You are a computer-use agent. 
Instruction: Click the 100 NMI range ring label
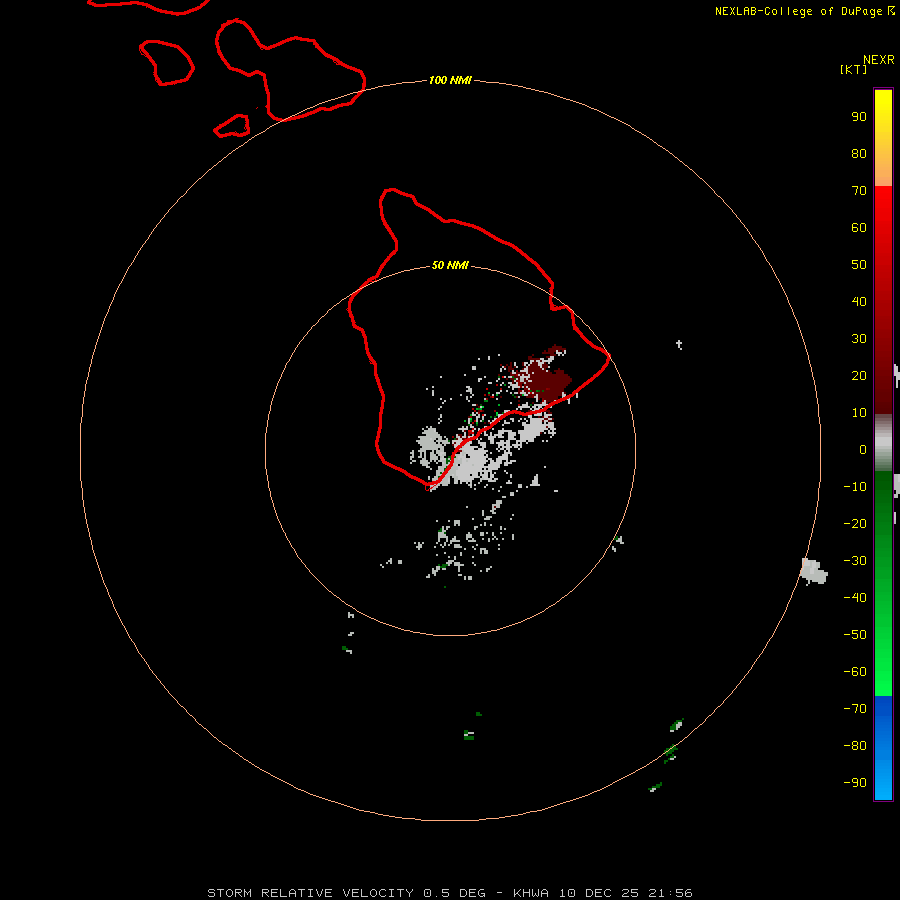point(450,80)
